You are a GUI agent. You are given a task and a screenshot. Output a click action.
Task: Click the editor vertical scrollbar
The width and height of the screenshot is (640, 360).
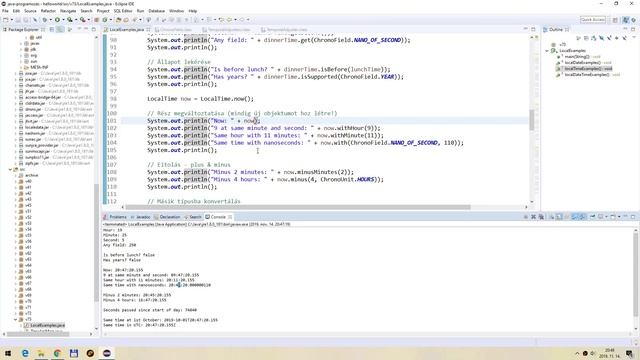pos(531,120)
